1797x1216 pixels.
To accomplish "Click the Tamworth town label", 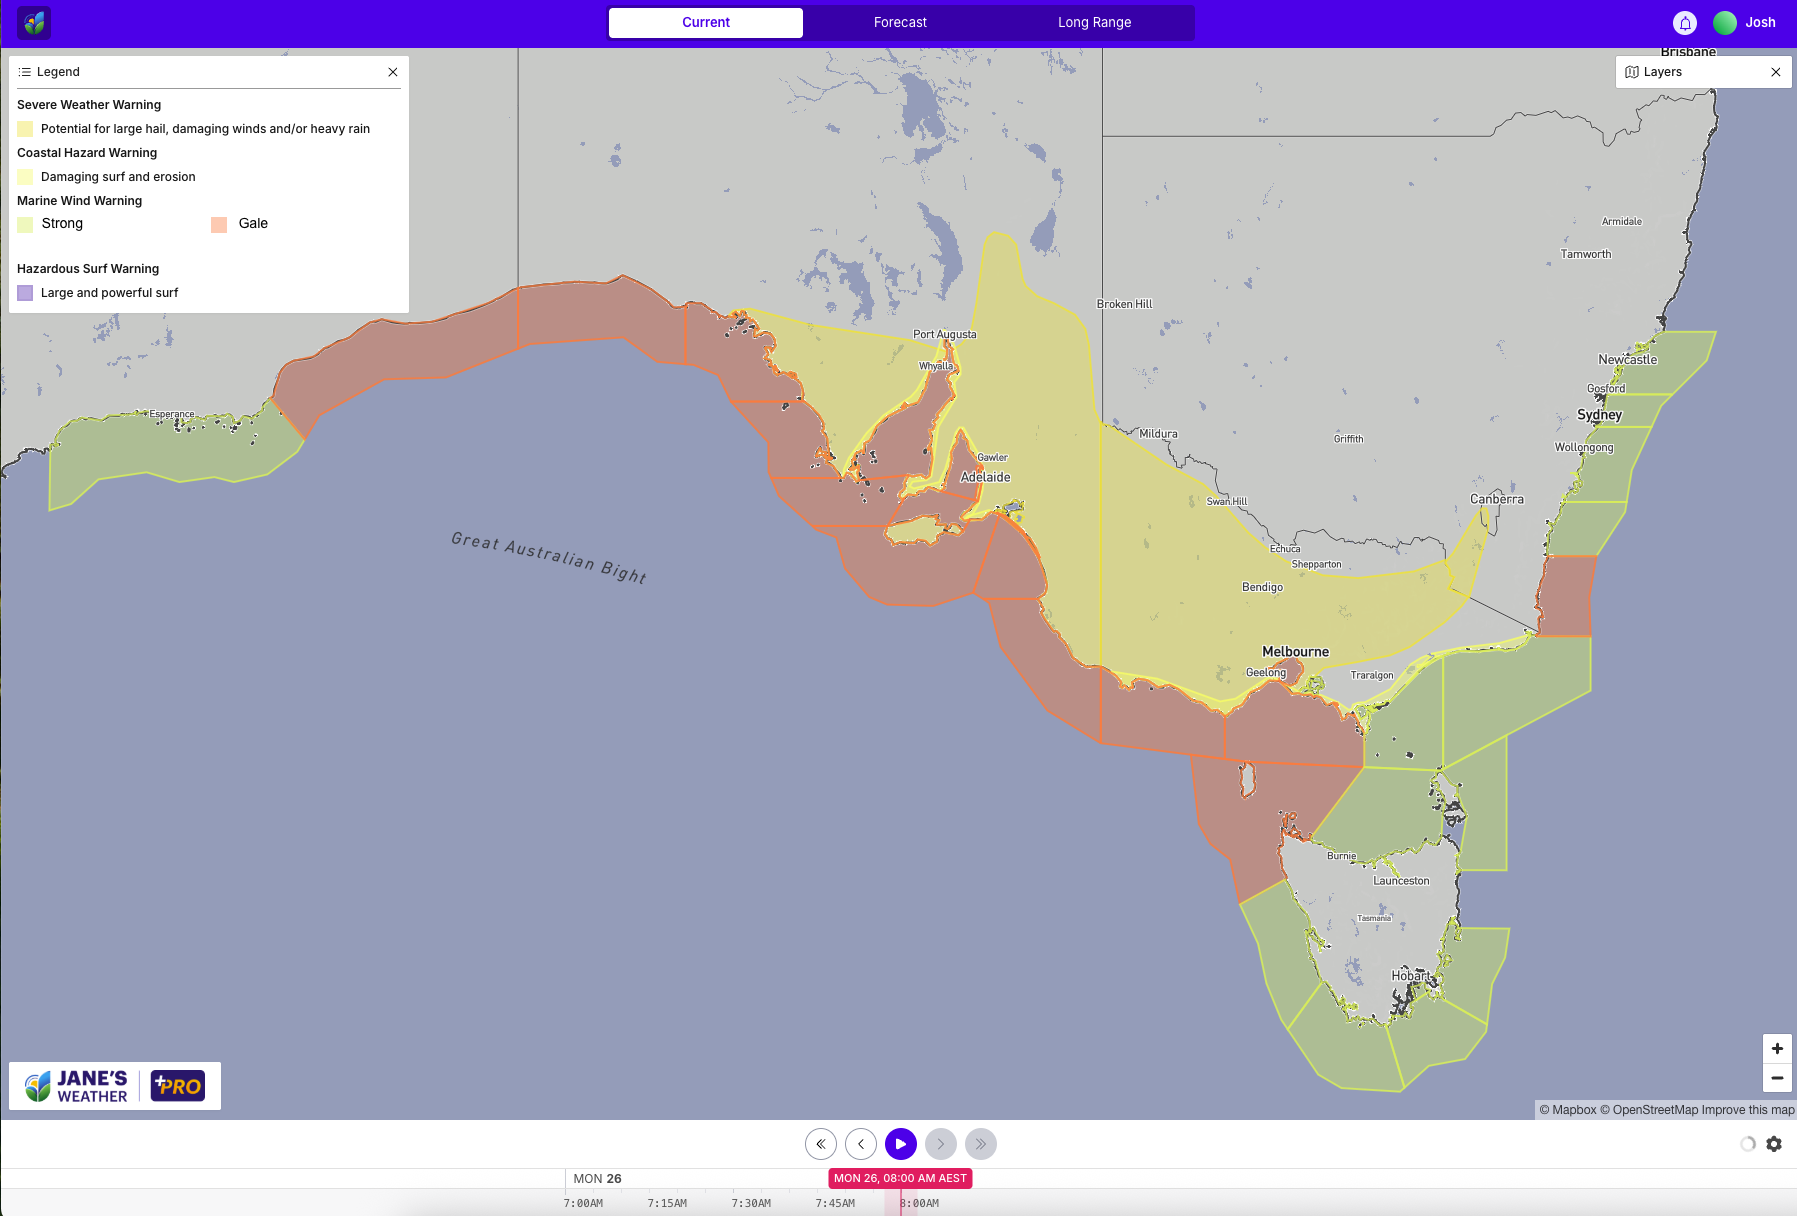I will pos(1586,255).
